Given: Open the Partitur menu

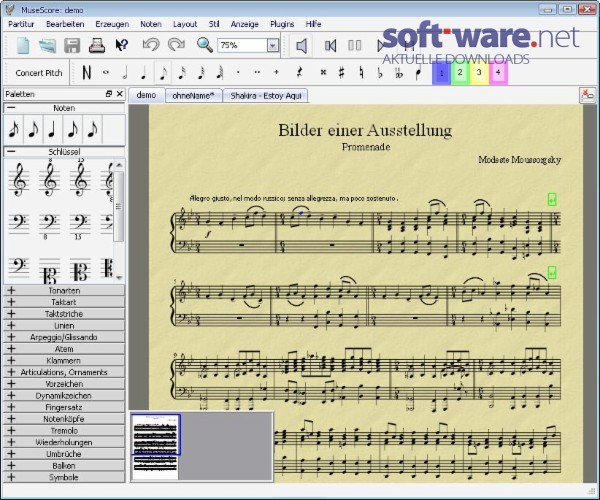Looking at the screenshot, I should [x=21, y=24].
